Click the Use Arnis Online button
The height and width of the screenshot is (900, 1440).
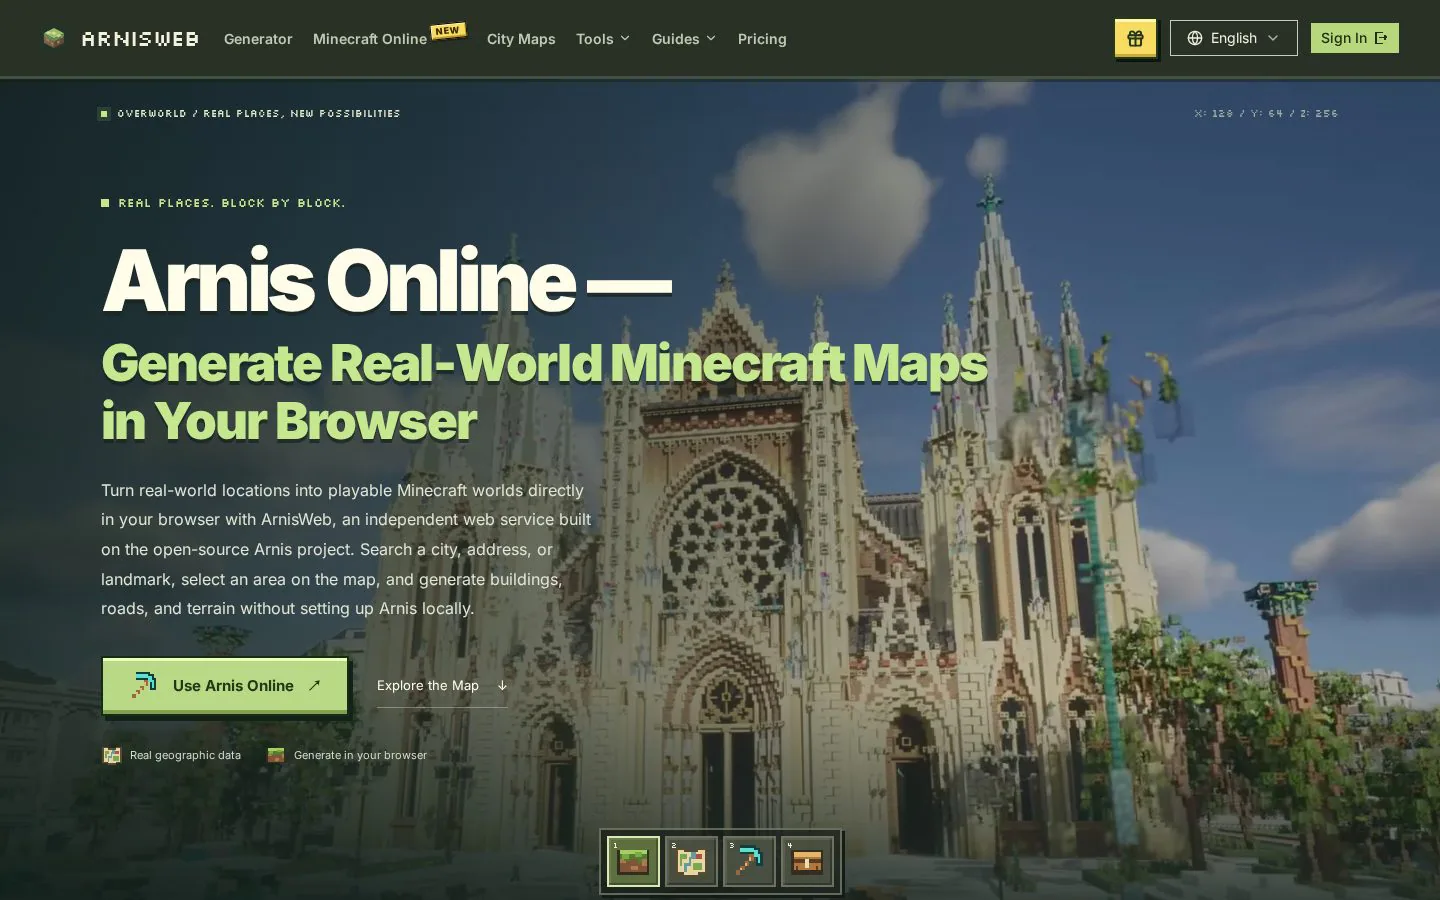click(x=225, y=685)
